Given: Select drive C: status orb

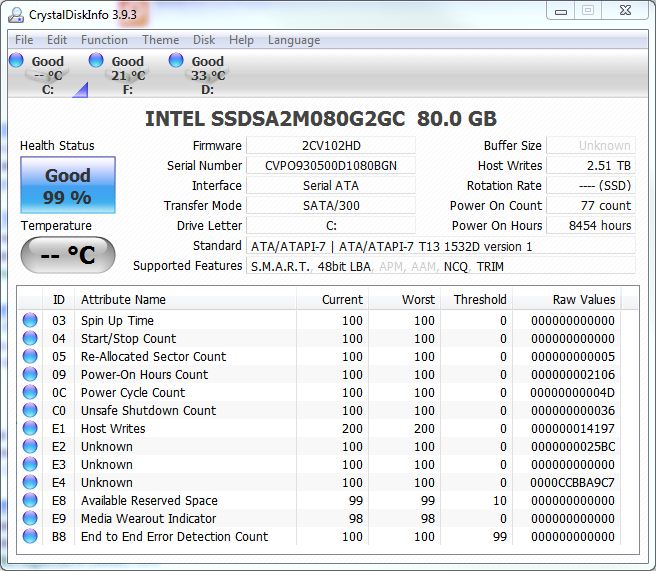Looking at the screenshot, I should (x=16, y=60).
